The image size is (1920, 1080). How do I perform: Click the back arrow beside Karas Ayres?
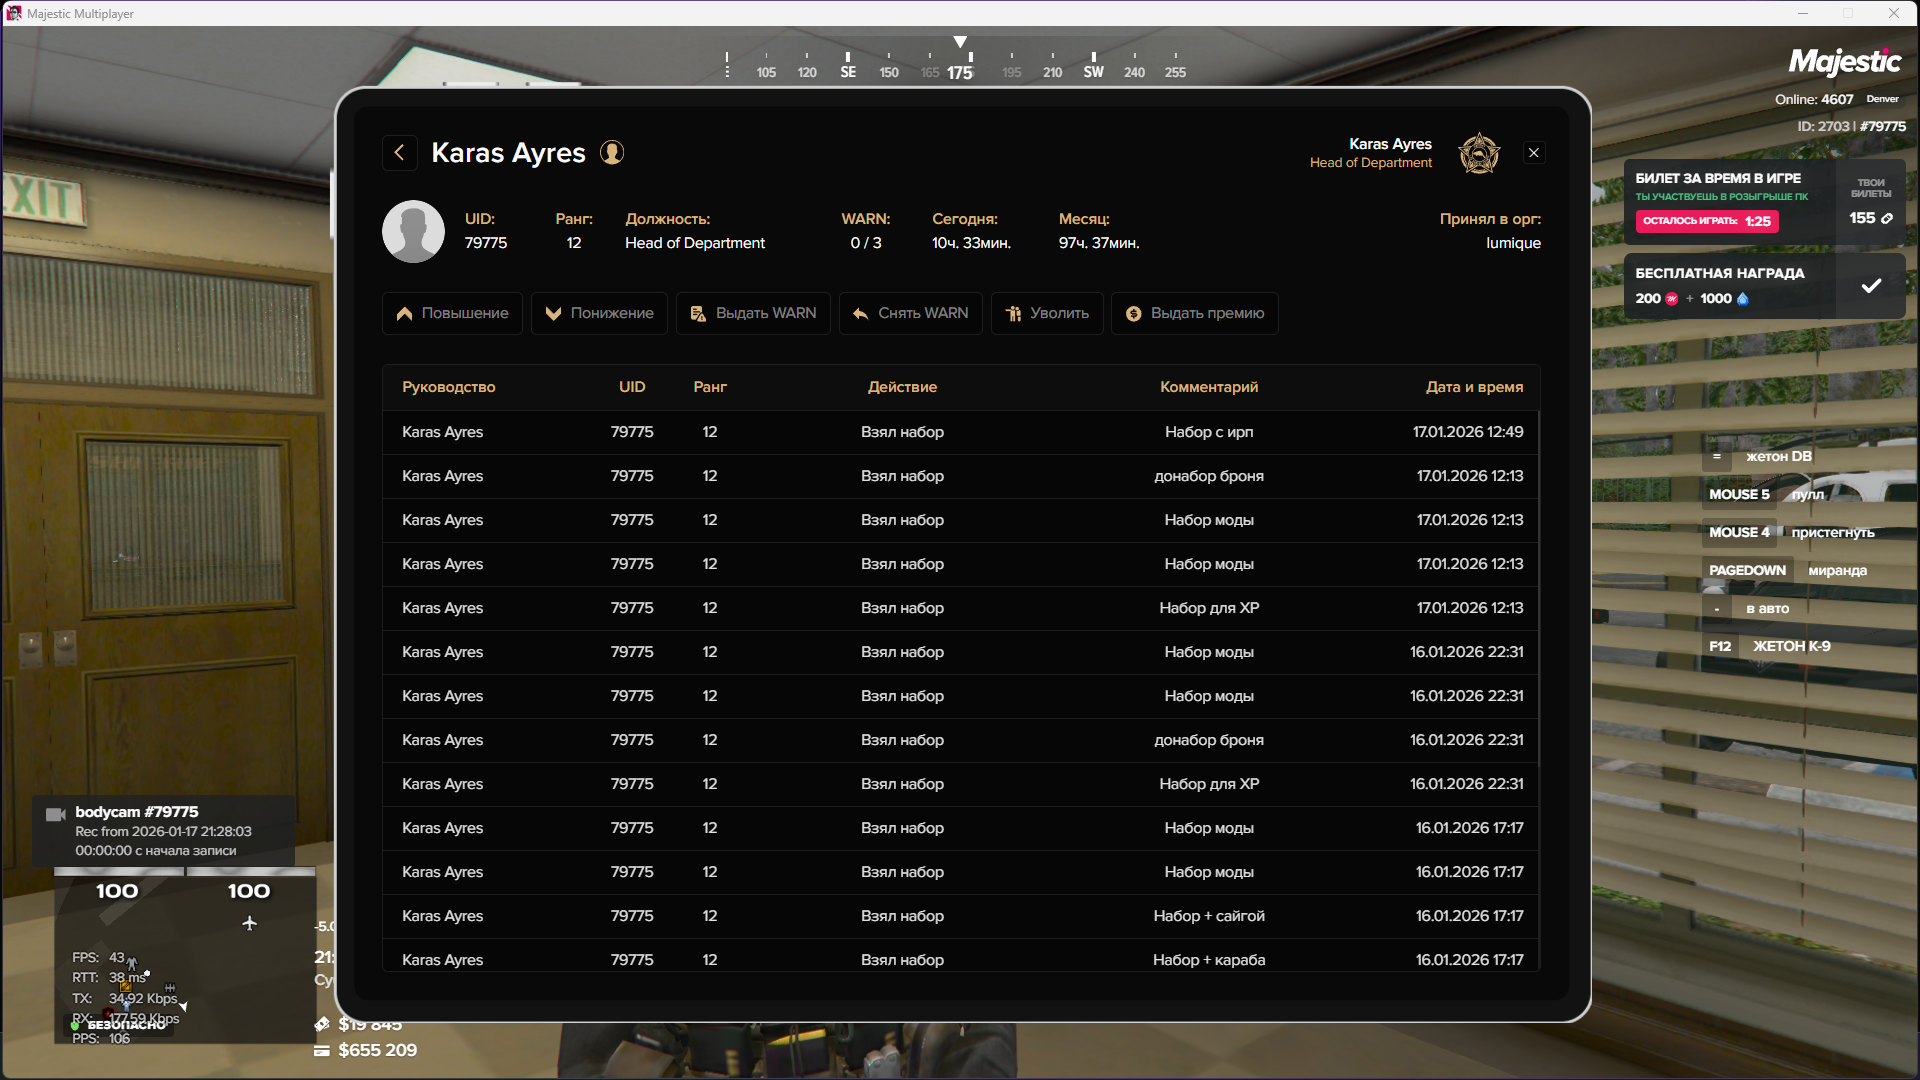[x=400, y=153]
